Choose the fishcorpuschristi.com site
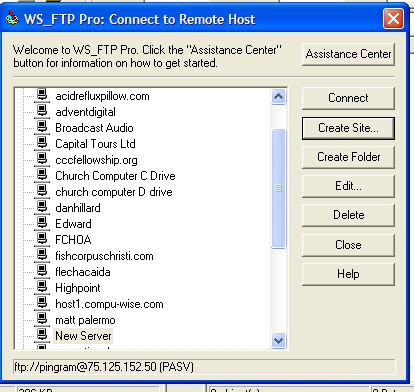414x392 pixels. pos(104,256)
